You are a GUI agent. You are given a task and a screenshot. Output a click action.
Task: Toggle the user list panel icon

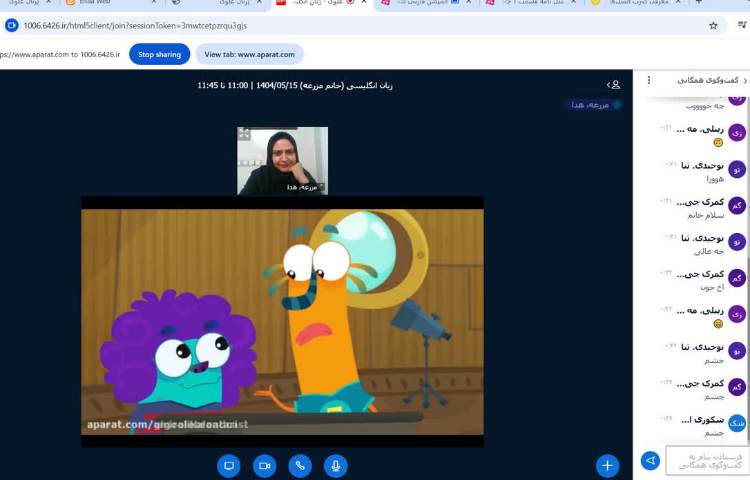(614, 85)
